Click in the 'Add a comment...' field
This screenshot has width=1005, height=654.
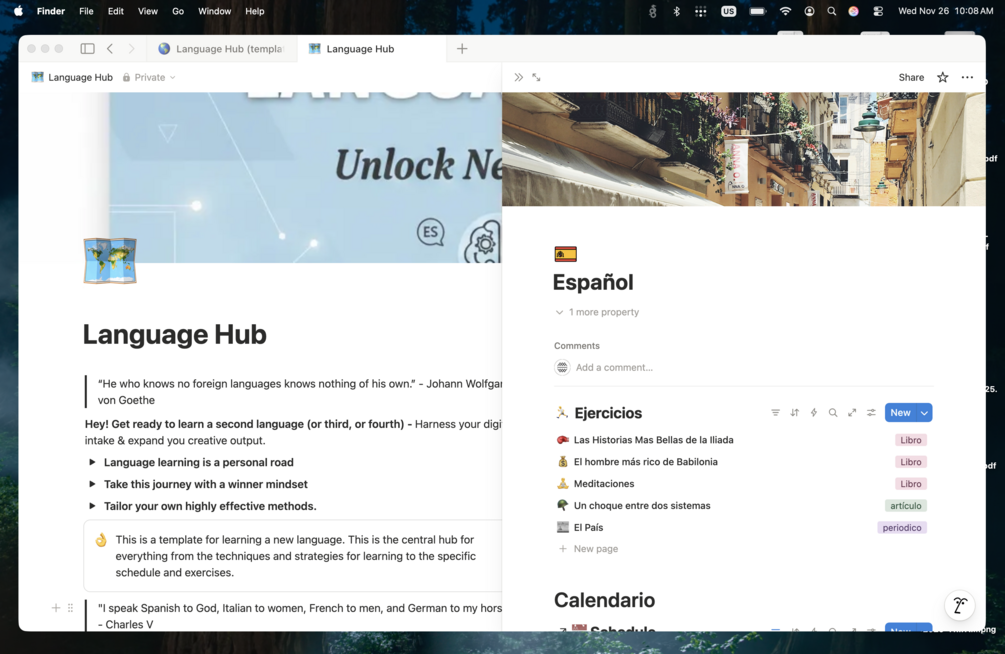coord(614,367)
